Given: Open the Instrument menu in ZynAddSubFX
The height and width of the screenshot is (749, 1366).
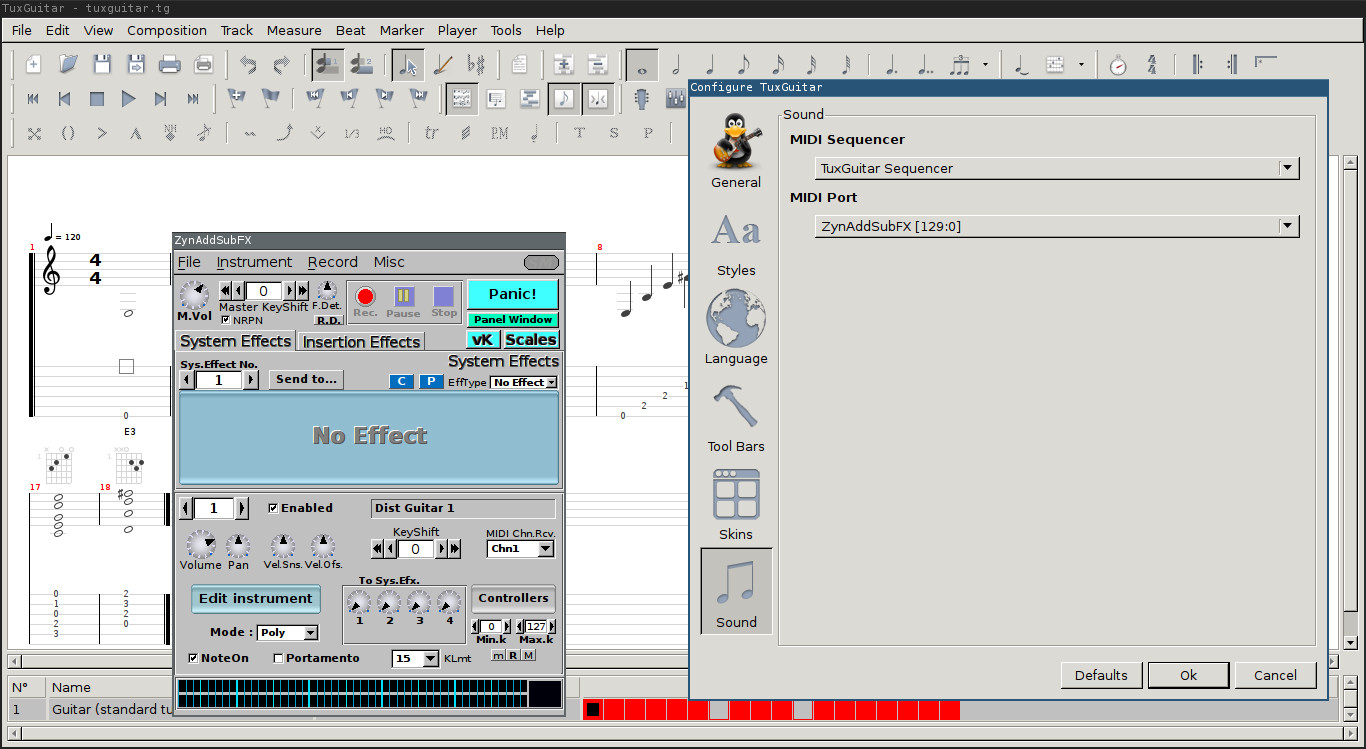Looking at the screenshot, I should click(x=254, y=262).
